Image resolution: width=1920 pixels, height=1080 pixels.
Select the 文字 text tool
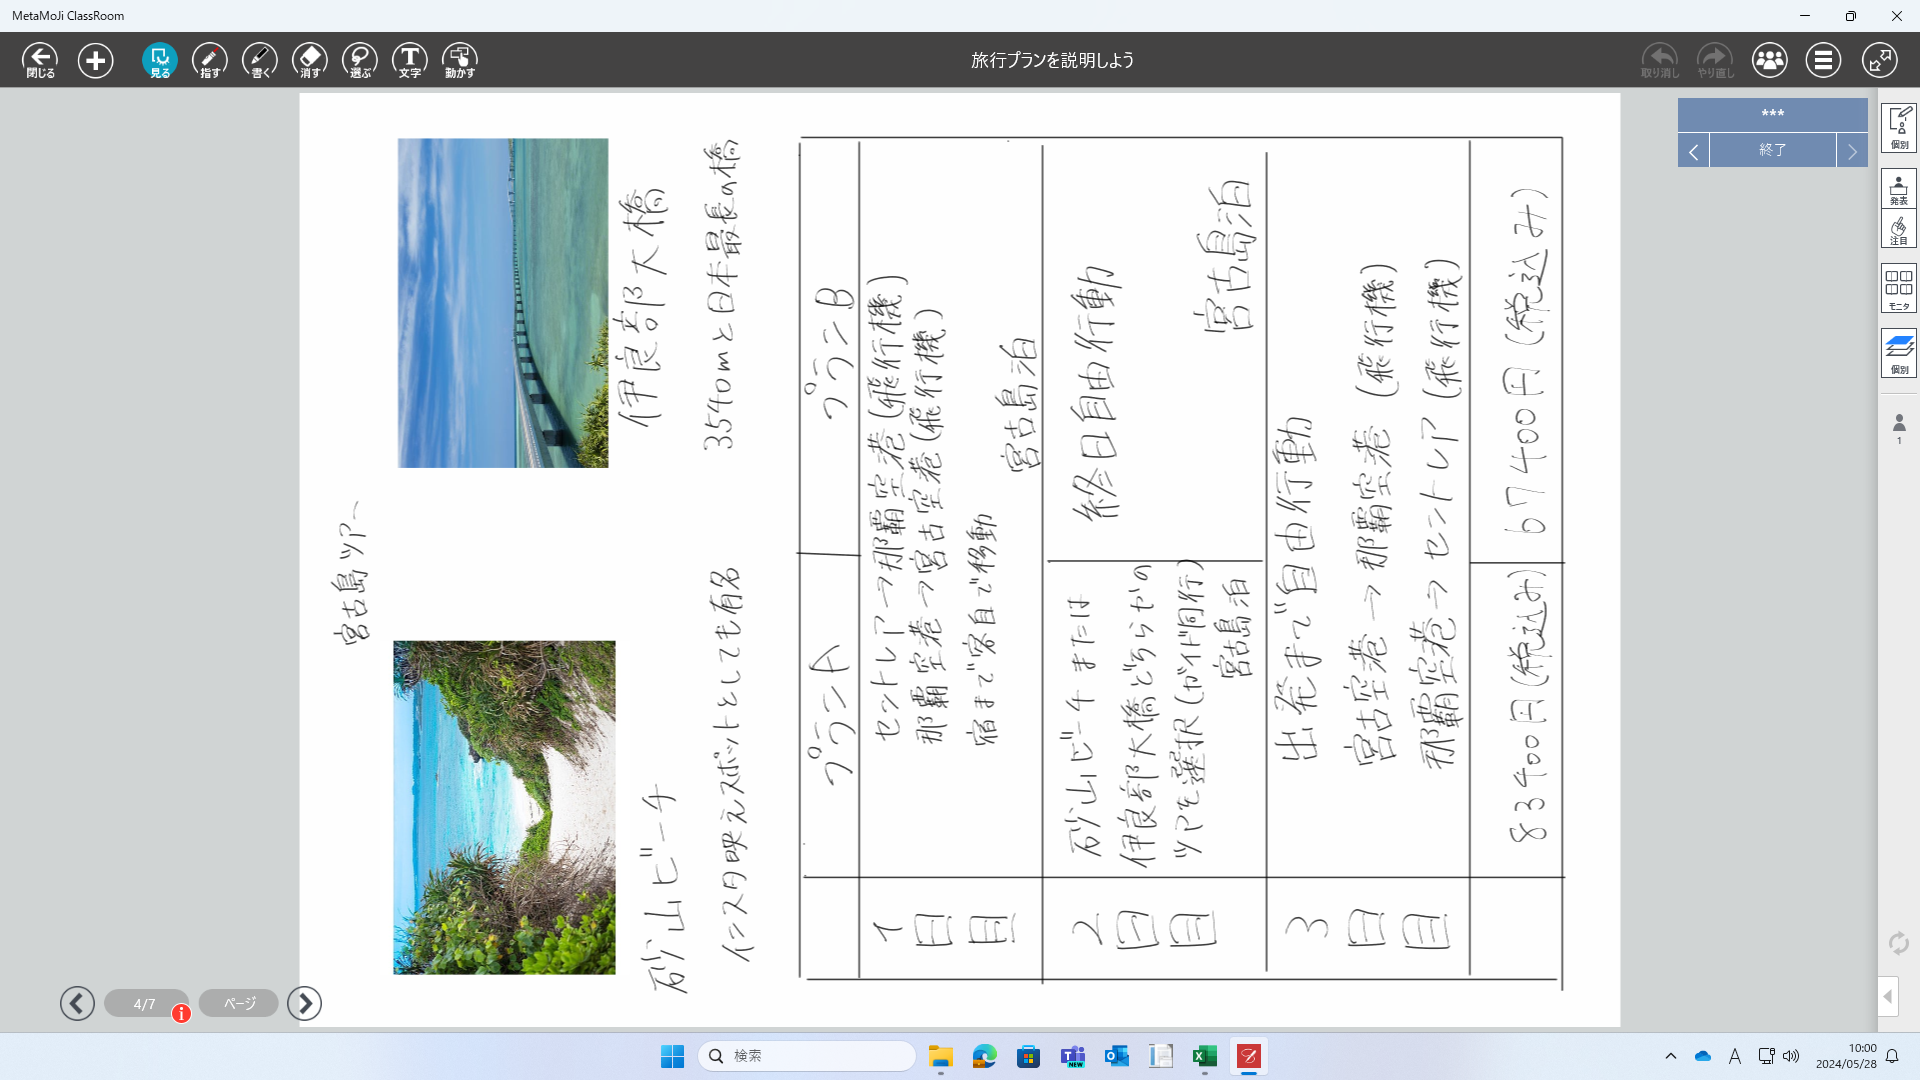410,60
